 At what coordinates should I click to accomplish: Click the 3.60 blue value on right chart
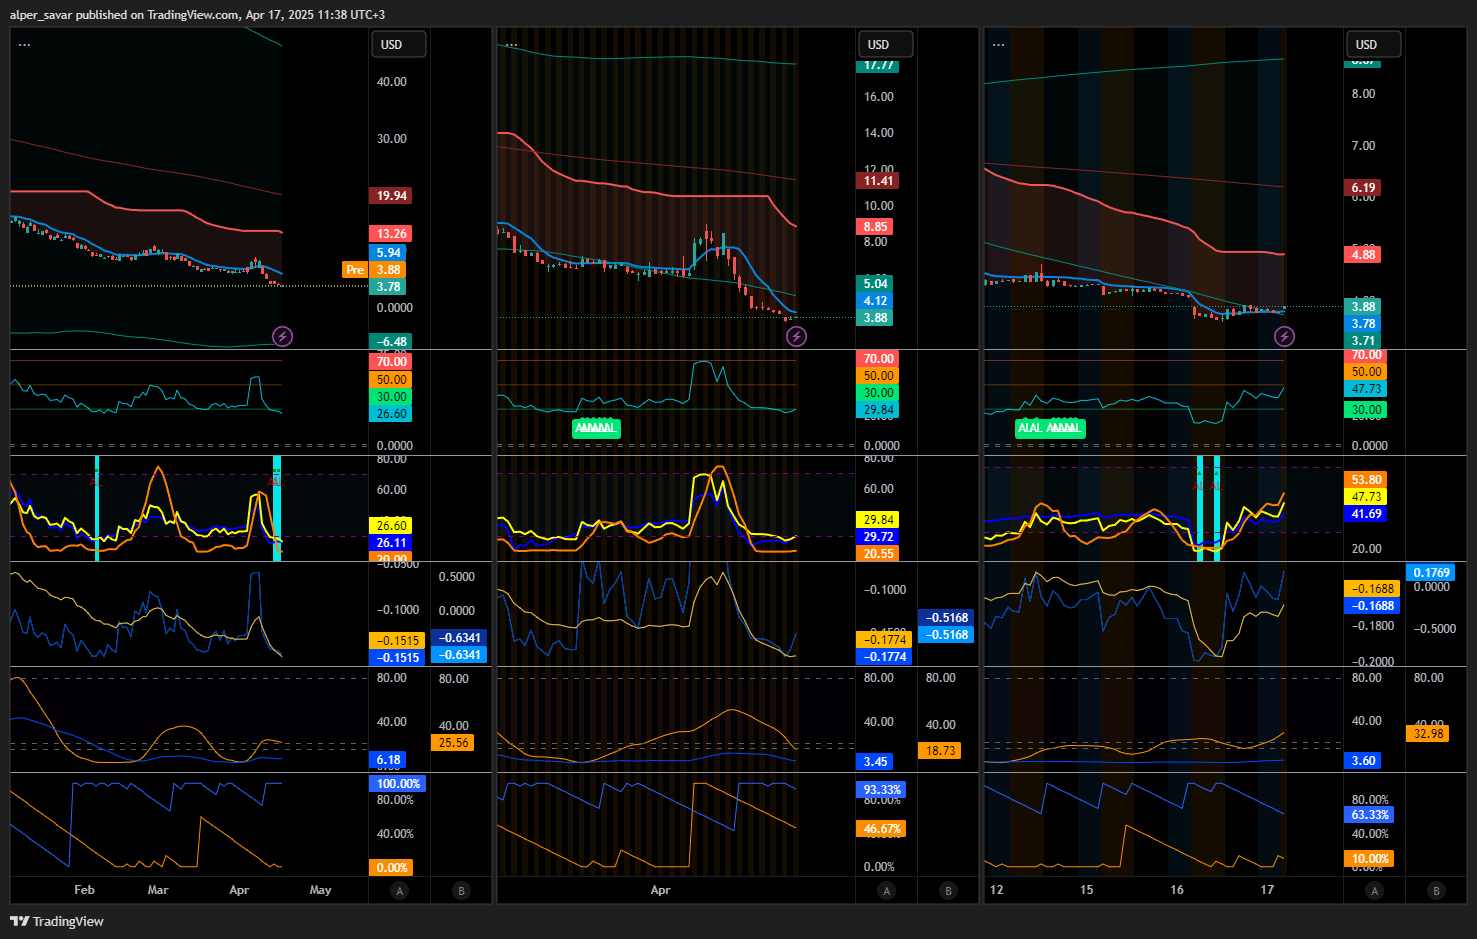pos(1363,761)
